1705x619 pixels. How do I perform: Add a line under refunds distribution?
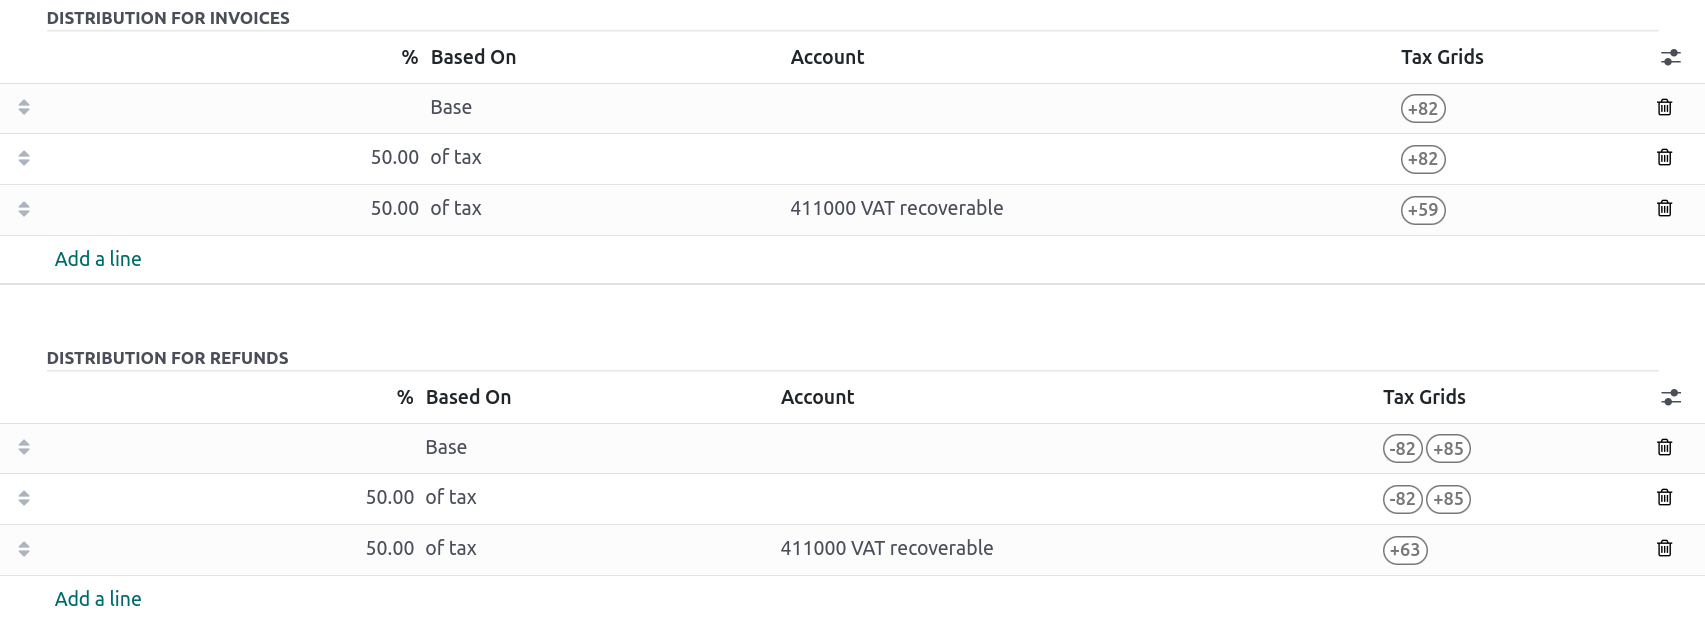tap(97, 598)
